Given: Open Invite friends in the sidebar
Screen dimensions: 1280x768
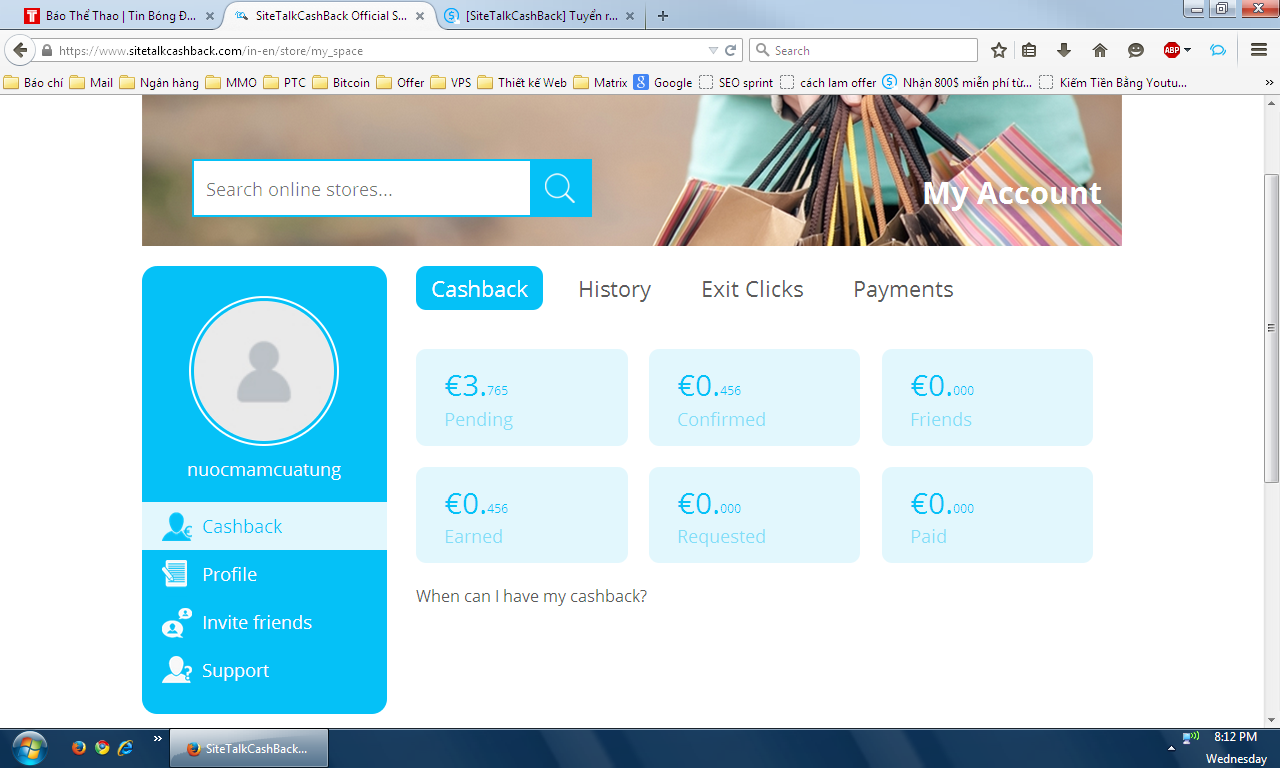Looking at the screenshot, I should [x=264, y=622].
